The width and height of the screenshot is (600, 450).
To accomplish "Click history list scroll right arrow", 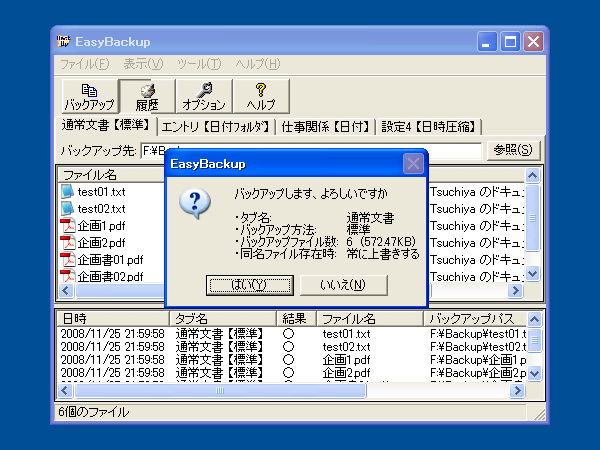I will (x=517, y=391).
